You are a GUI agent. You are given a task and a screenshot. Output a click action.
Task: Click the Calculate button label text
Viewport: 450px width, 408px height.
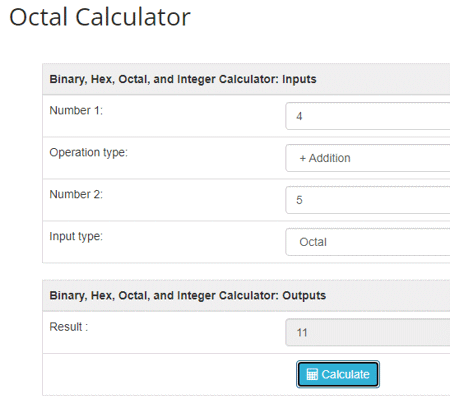coord(345,374)
